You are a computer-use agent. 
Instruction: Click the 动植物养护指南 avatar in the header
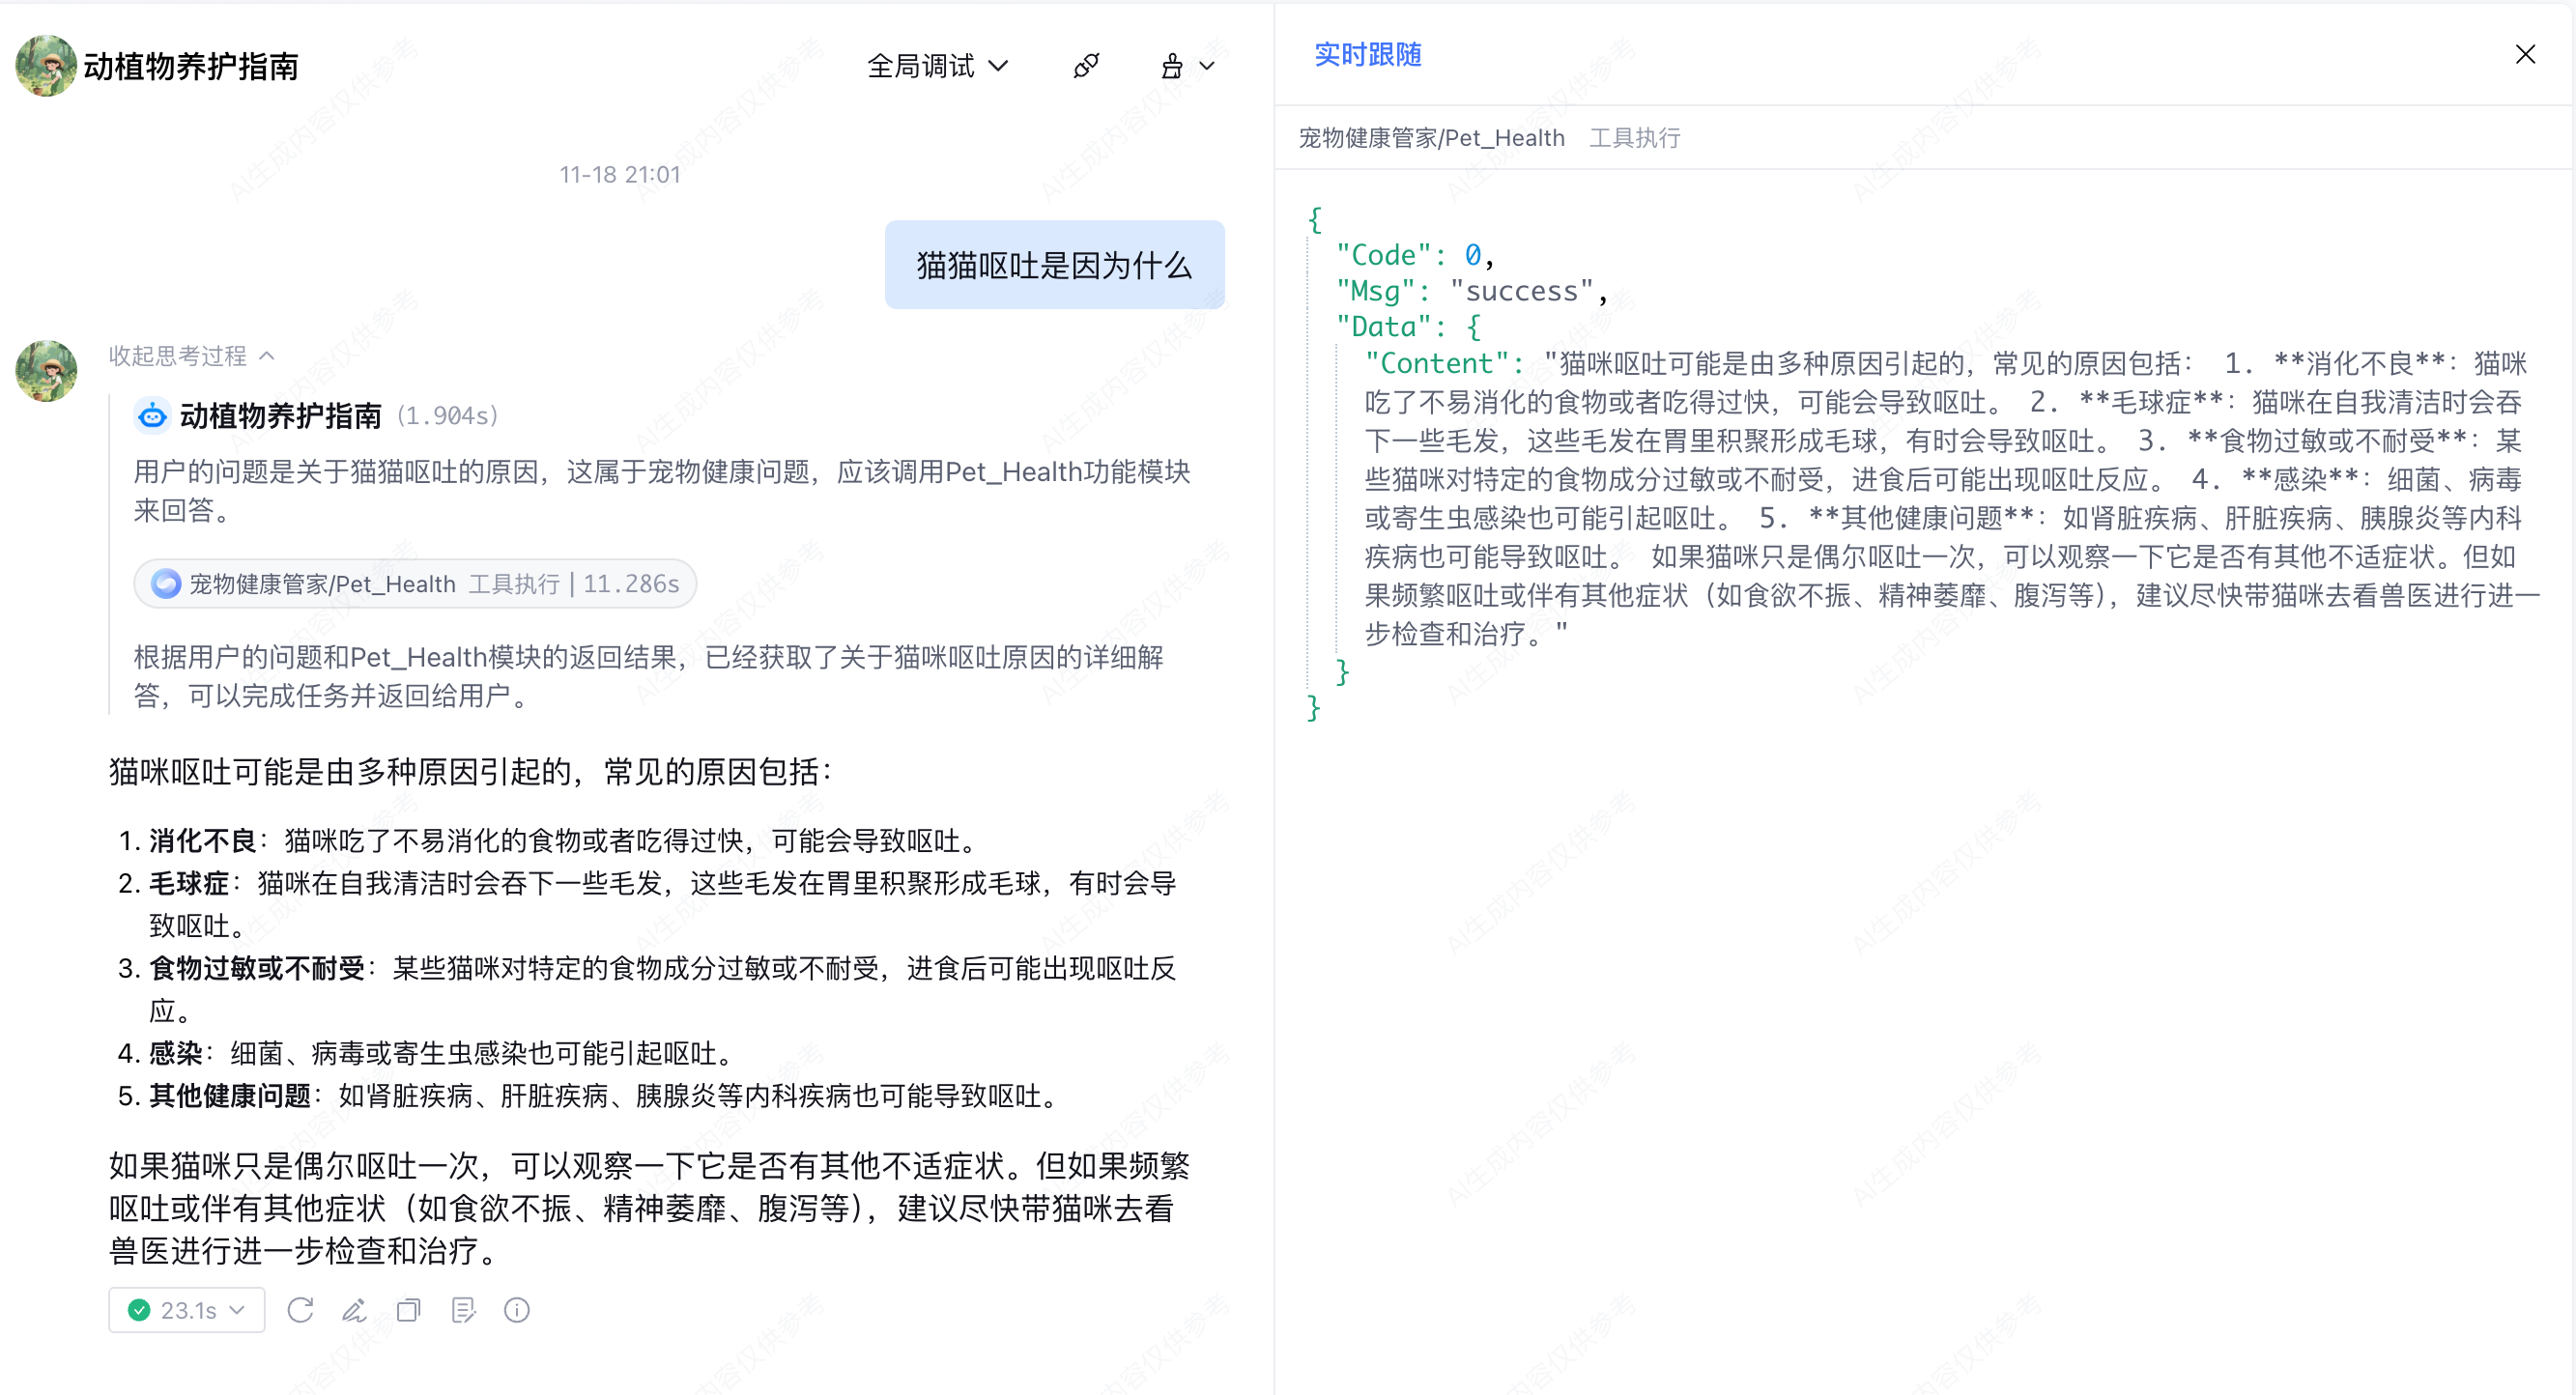(x=46, y=66)
